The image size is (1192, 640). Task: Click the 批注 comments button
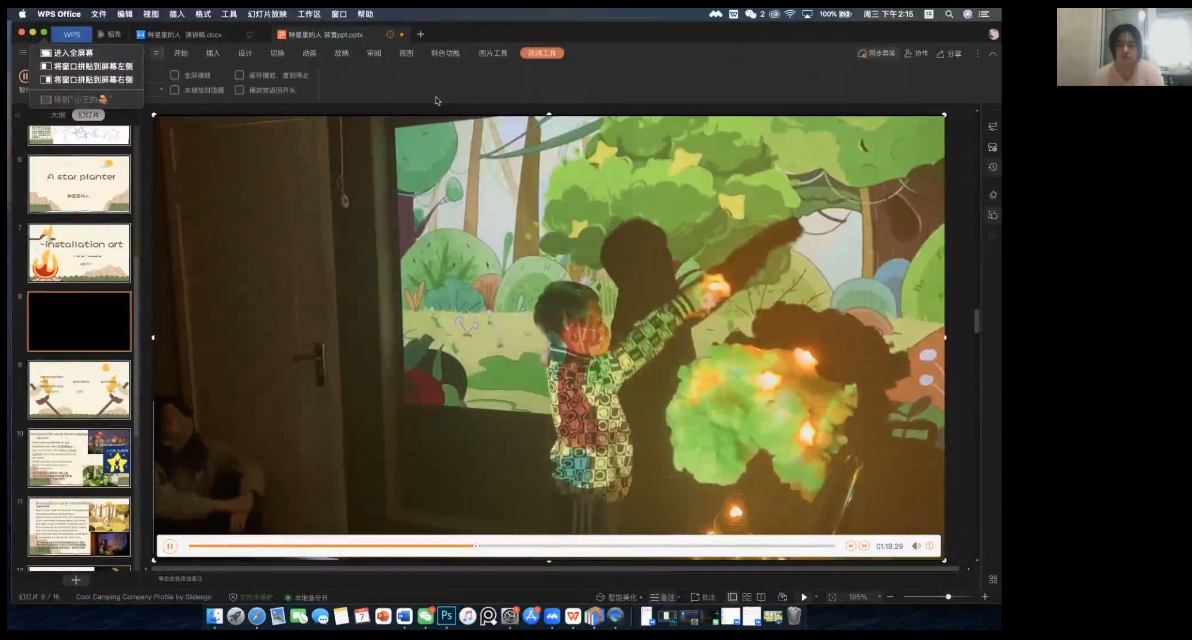(x=703, y=597)
